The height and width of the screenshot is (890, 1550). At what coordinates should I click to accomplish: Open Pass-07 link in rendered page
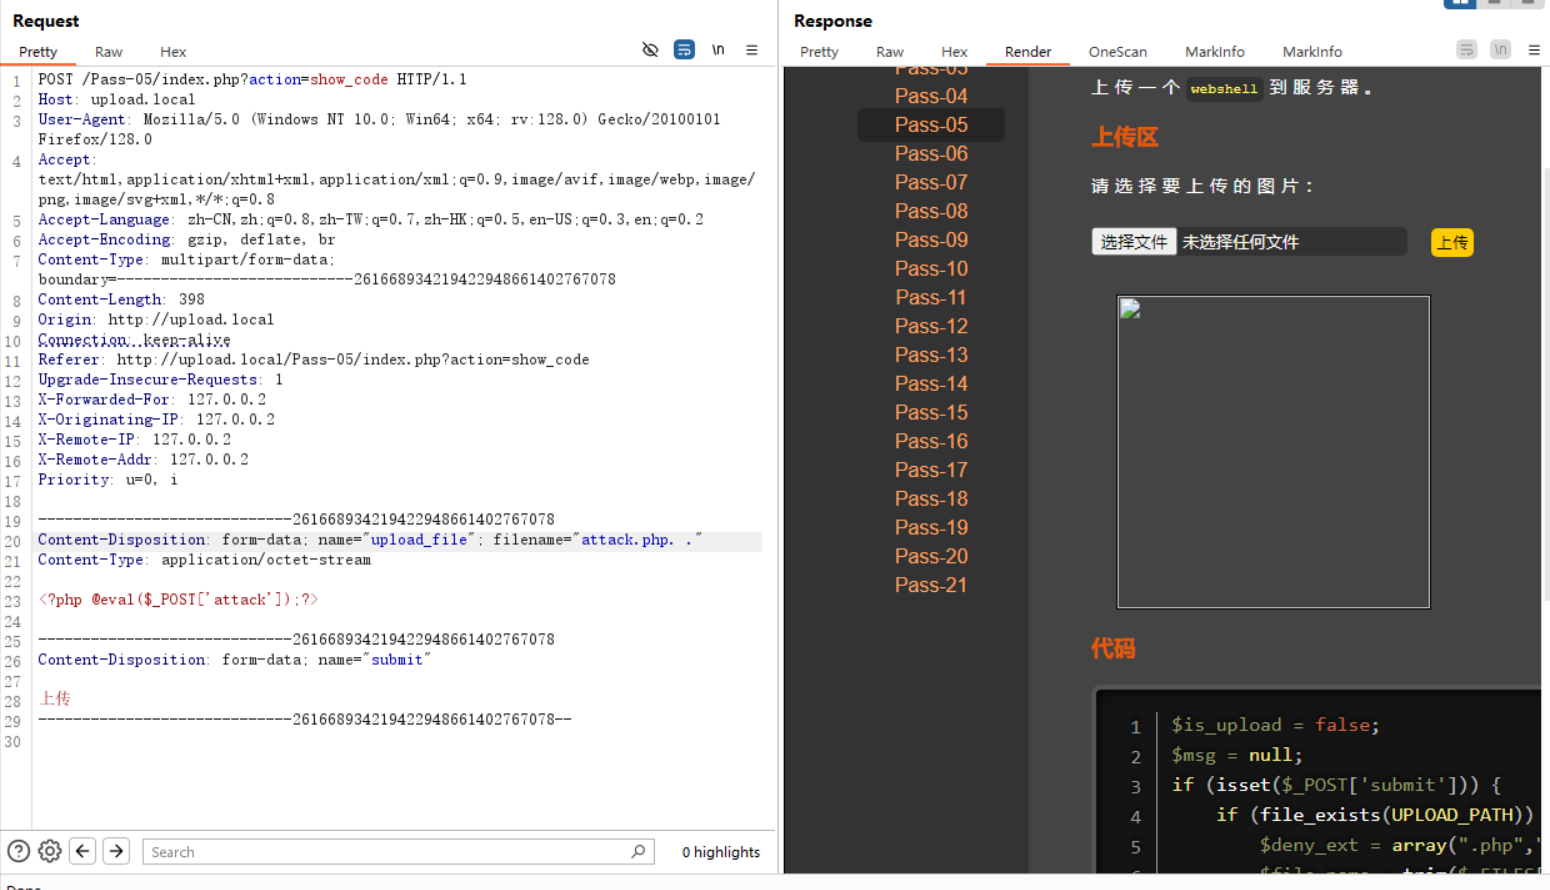pyautogui.click(x=931, y=183)
